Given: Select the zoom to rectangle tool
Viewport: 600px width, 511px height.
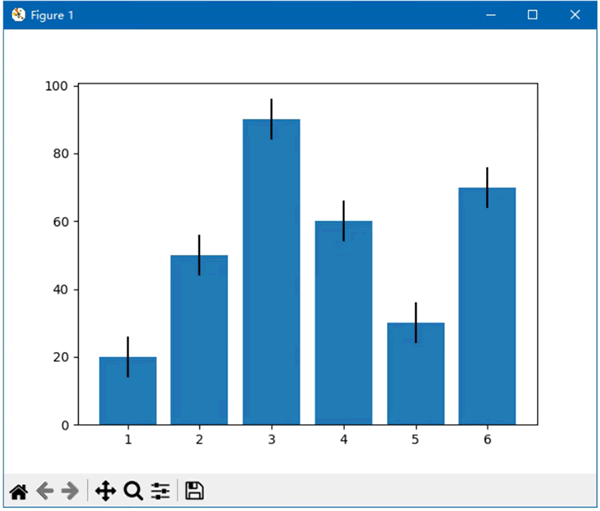Looking at the screenshot, I should coord(134,491).
